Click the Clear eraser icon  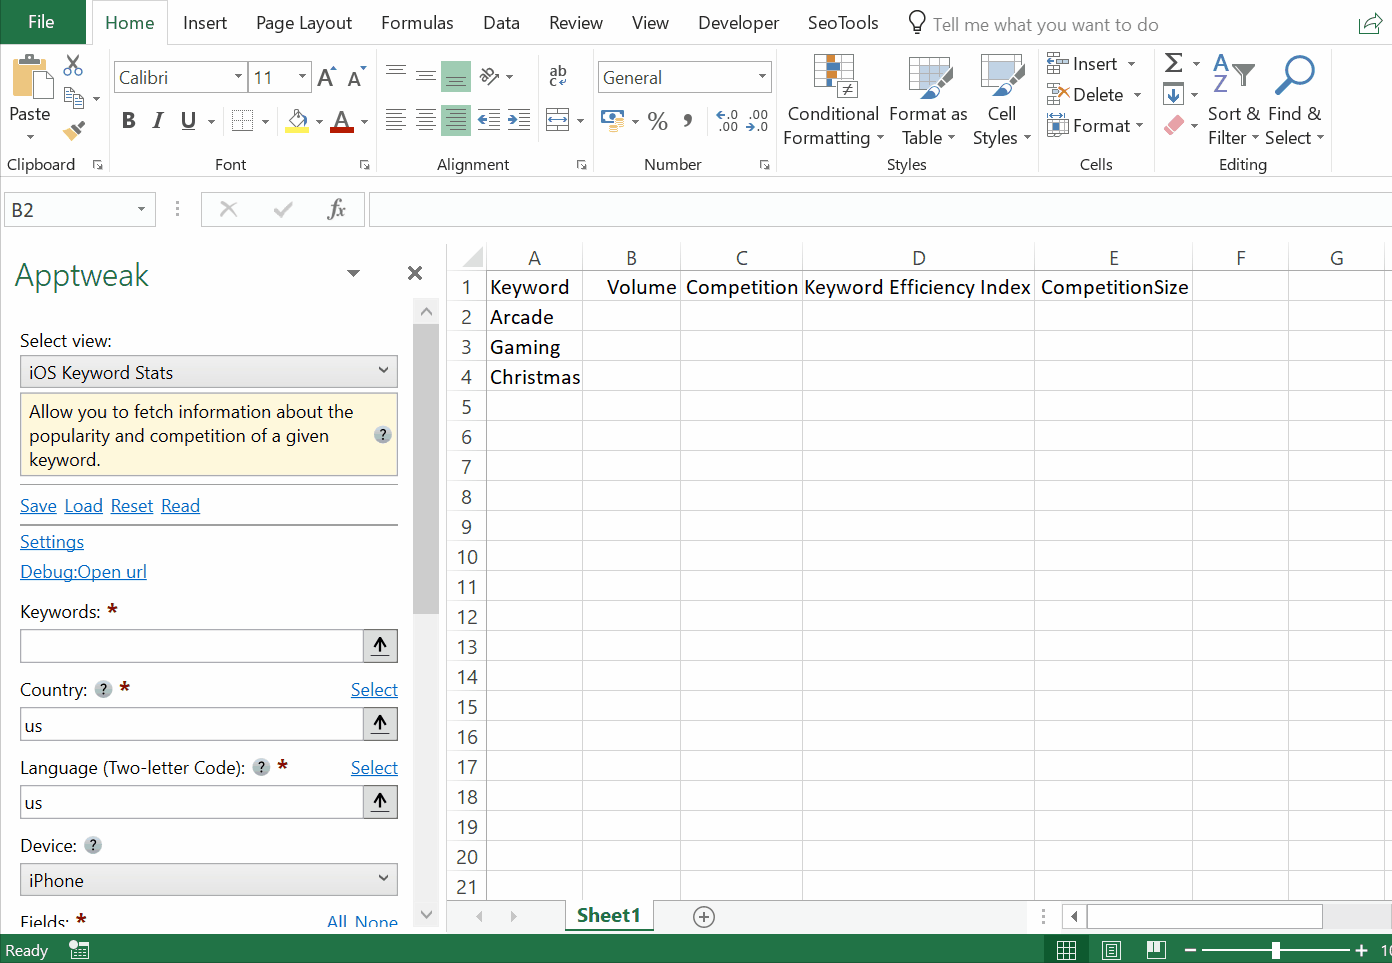(1174, 126)
